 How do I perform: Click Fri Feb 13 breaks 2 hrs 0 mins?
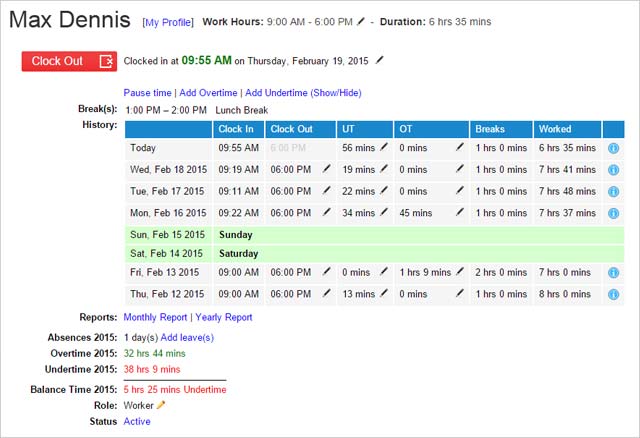pyautogui.click(x=501, y=273)
